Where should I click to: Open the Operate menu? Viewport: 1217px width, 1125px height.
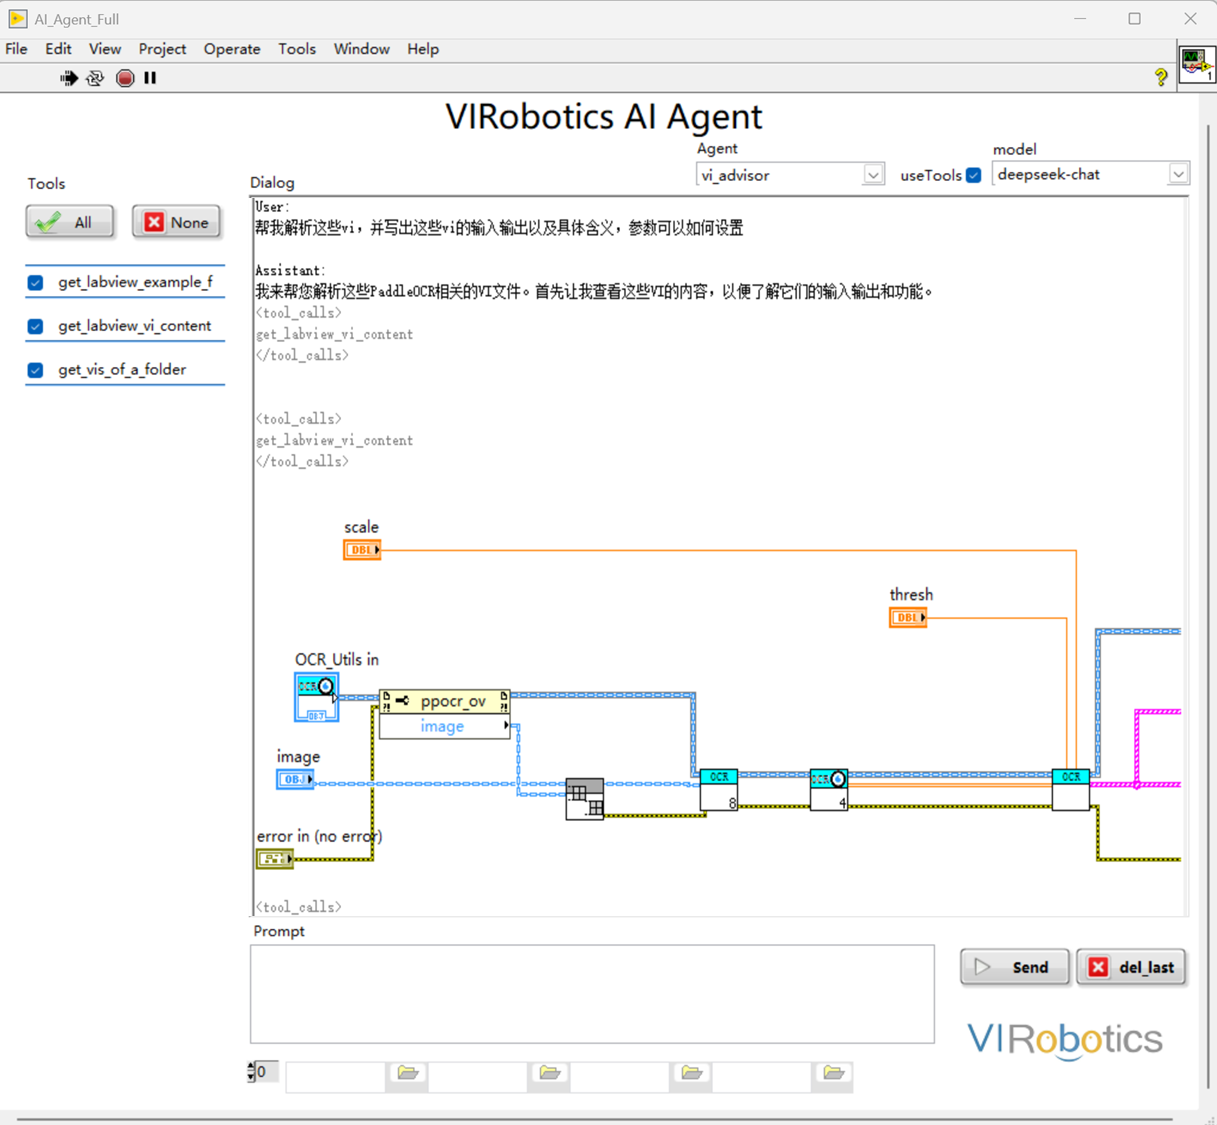231,49
